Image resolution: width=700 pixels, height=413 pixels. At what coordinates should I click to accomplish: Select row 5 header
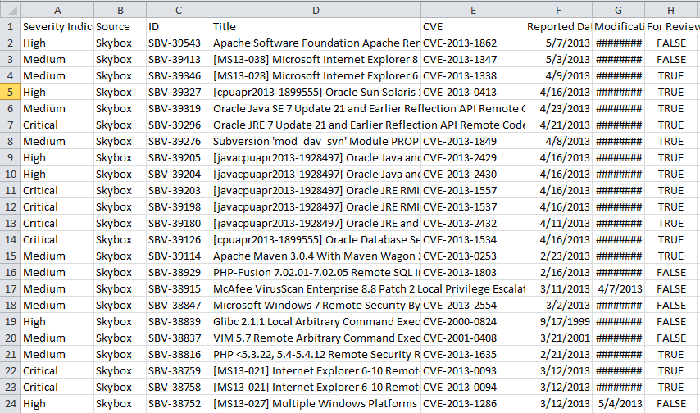(x=10, y=92)
